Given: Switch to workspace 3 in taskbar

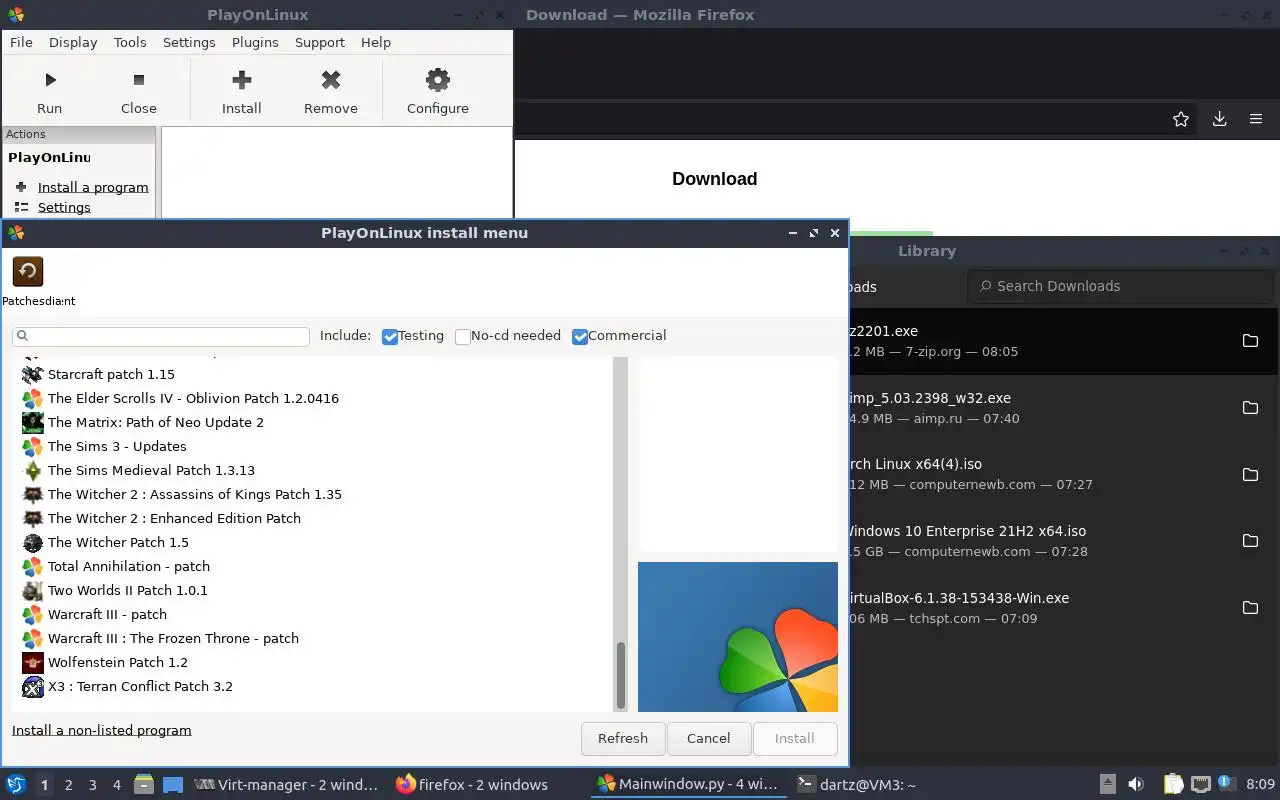Looking at the screenshot, I should coord(92,785).
